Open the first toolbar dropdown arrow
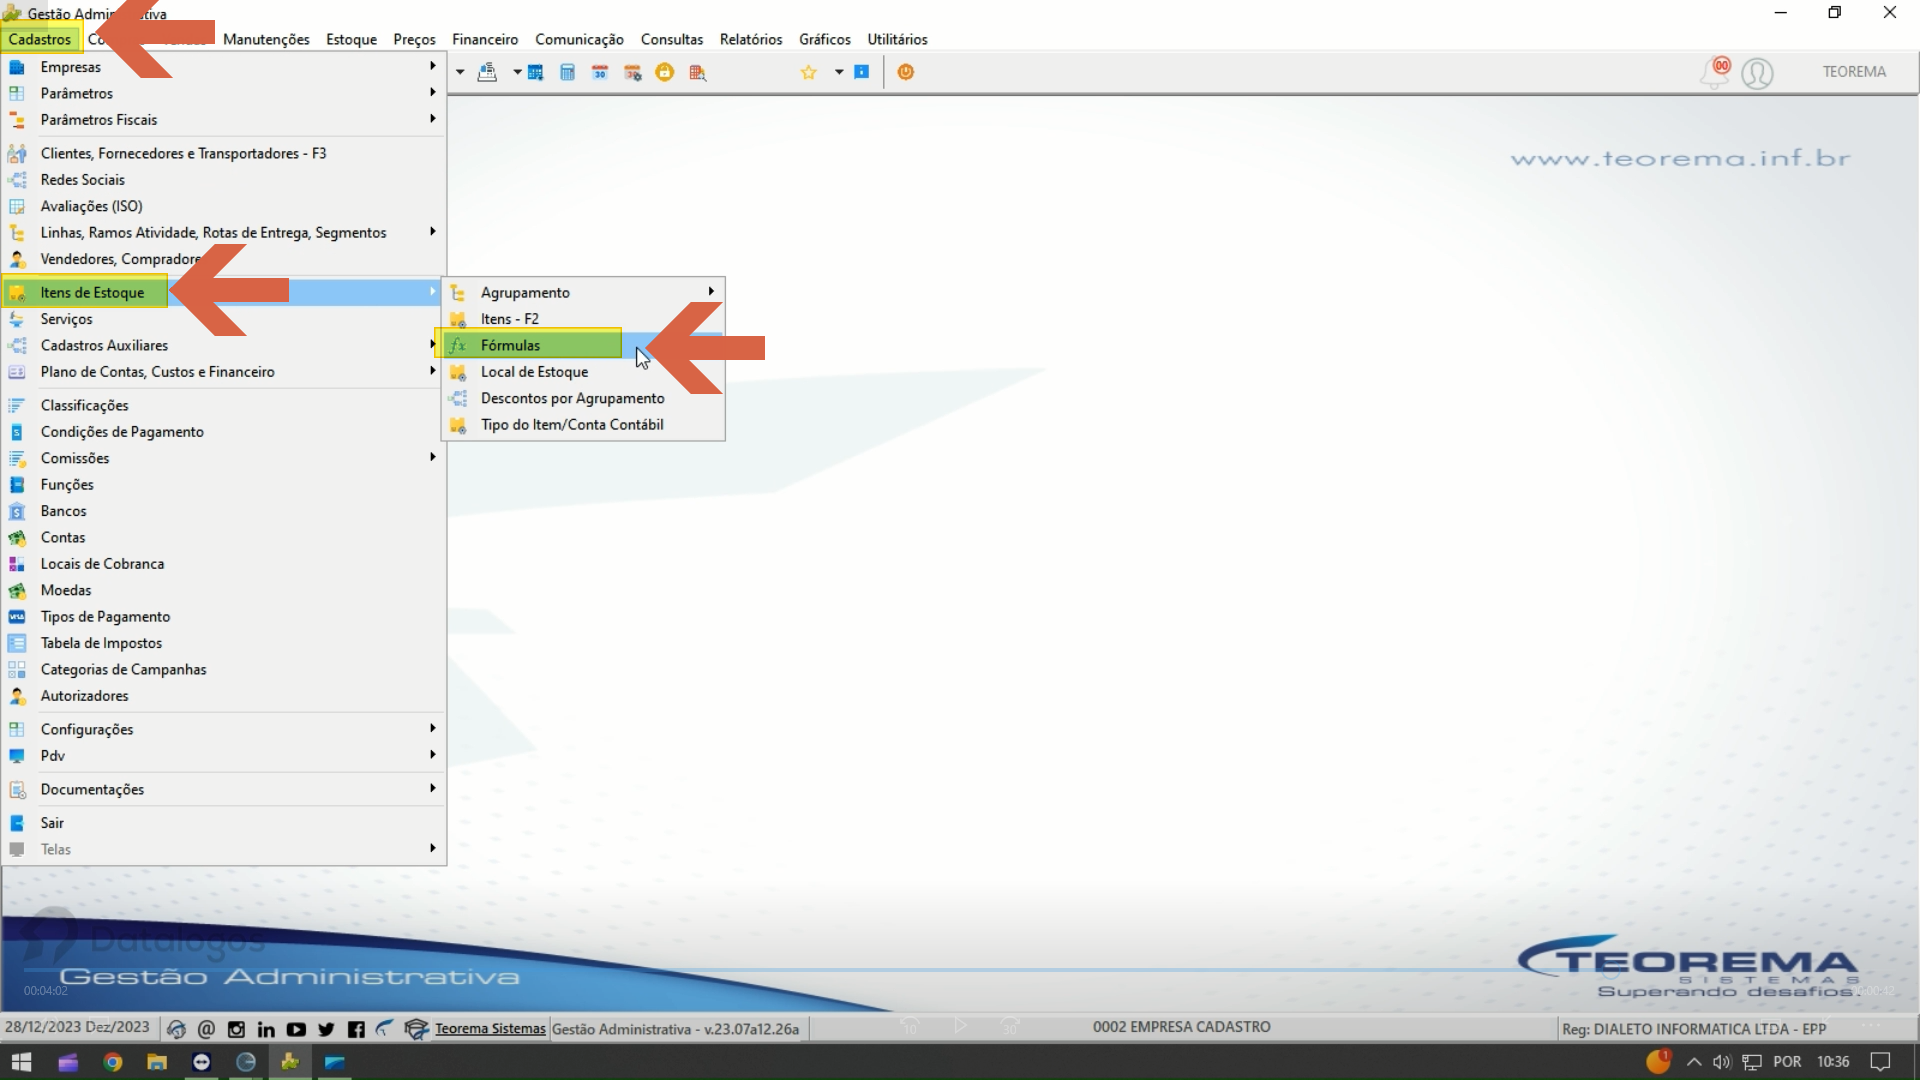This screenshot has width=1920, height=1080. [460, 72]
